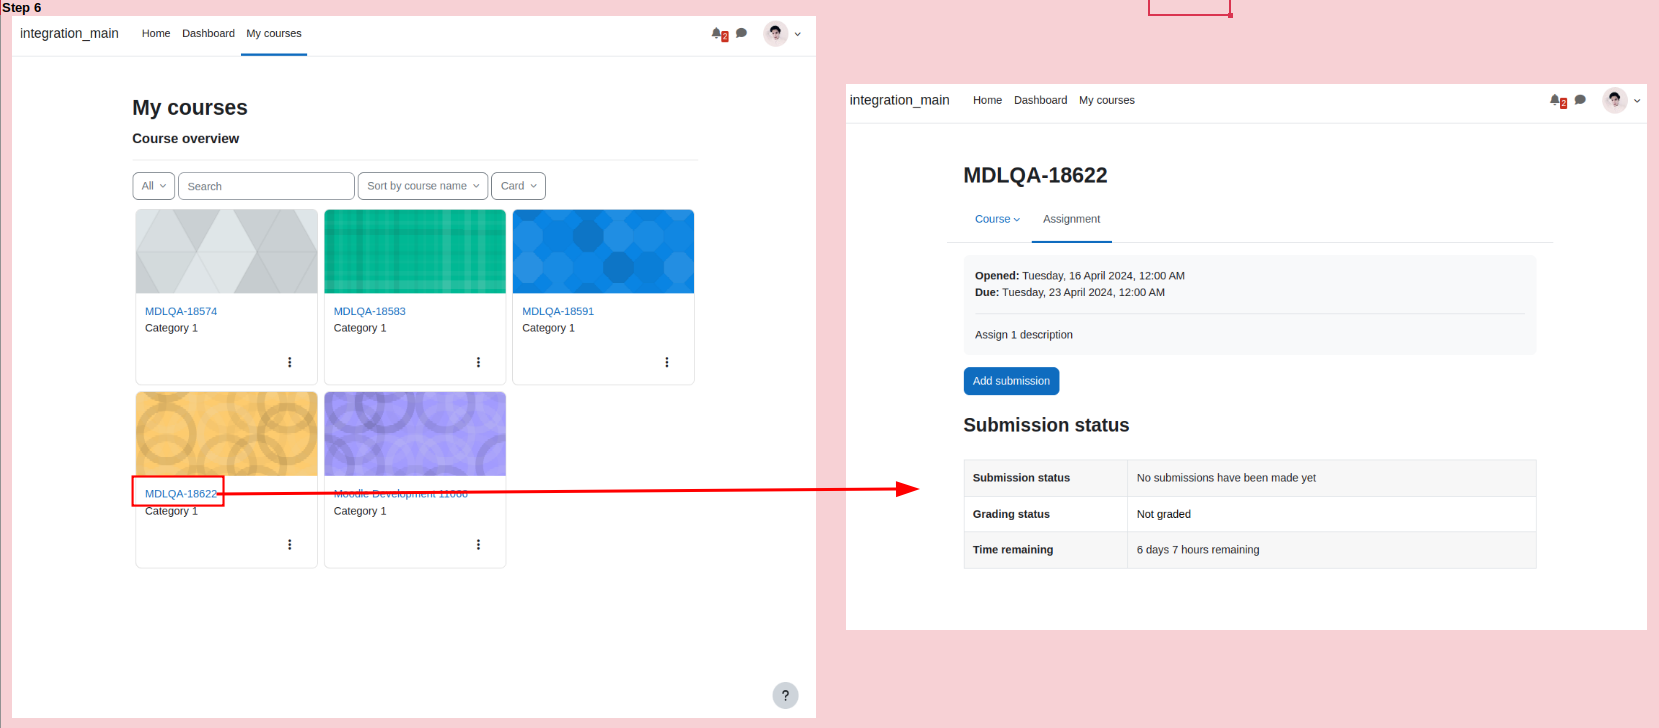1659x728 pixels.
Task: Go to Dashboard in My courses window
Action: click(208, 33)
